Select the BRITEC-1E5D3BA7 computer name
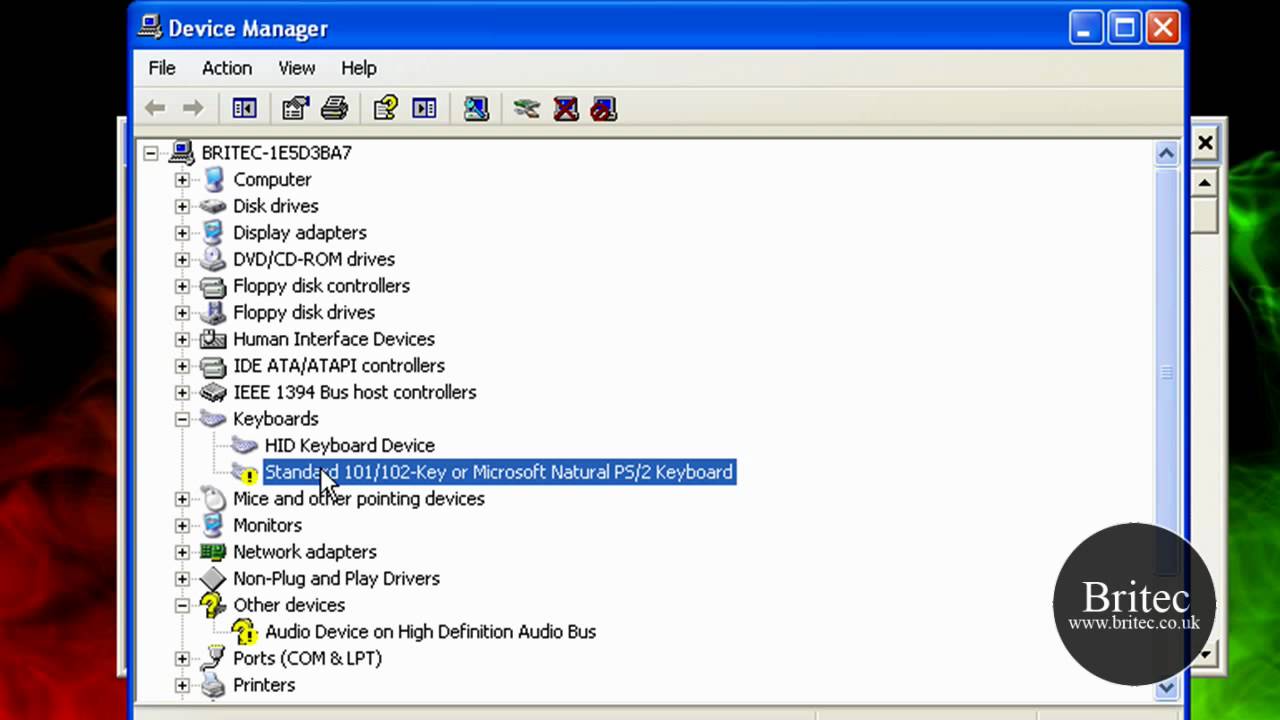Image resolution: width=1280 pixels, height=720 pixels. click(277, 153)
